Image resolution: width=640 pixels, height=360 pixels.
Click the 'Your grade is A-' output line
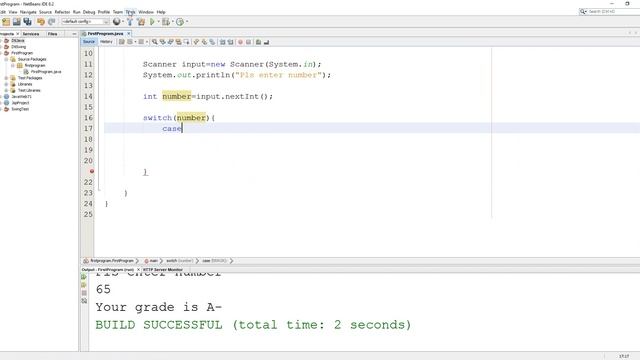click(159, 307)
